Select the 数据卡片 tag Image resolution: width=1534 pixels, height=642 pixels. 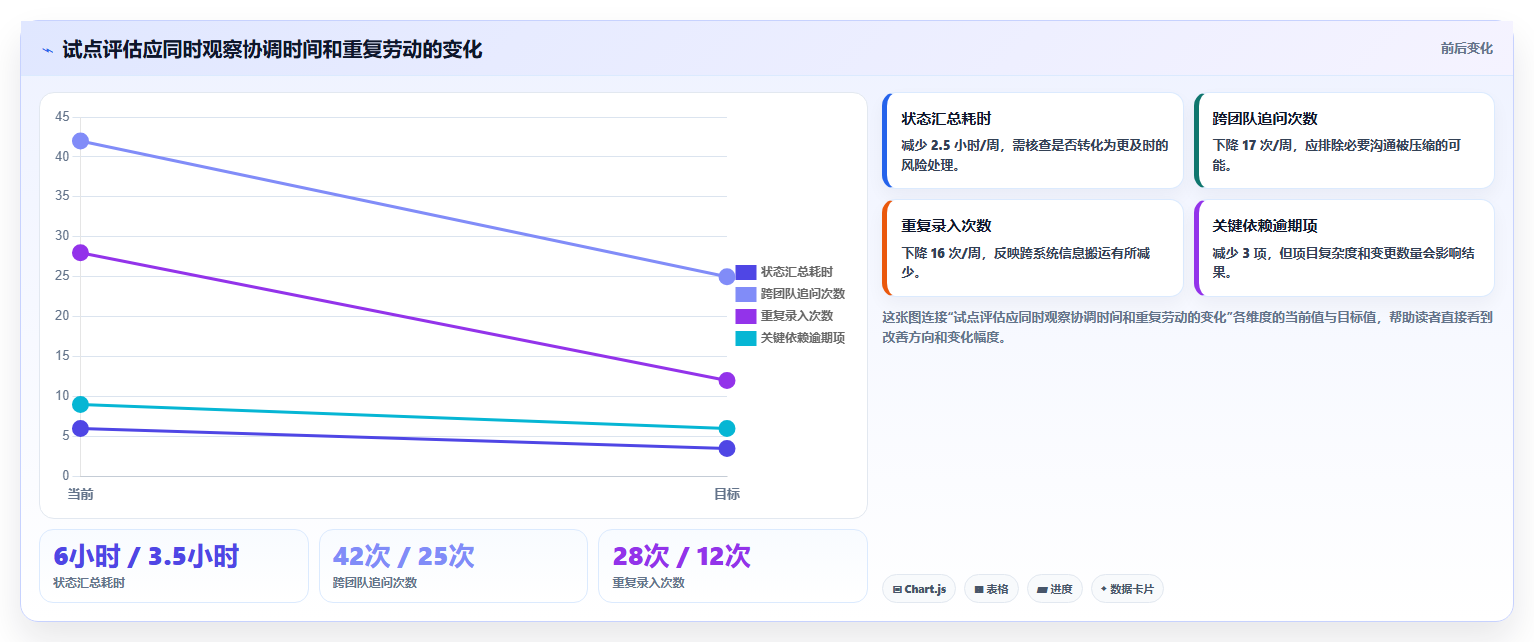pos(1127,589)
